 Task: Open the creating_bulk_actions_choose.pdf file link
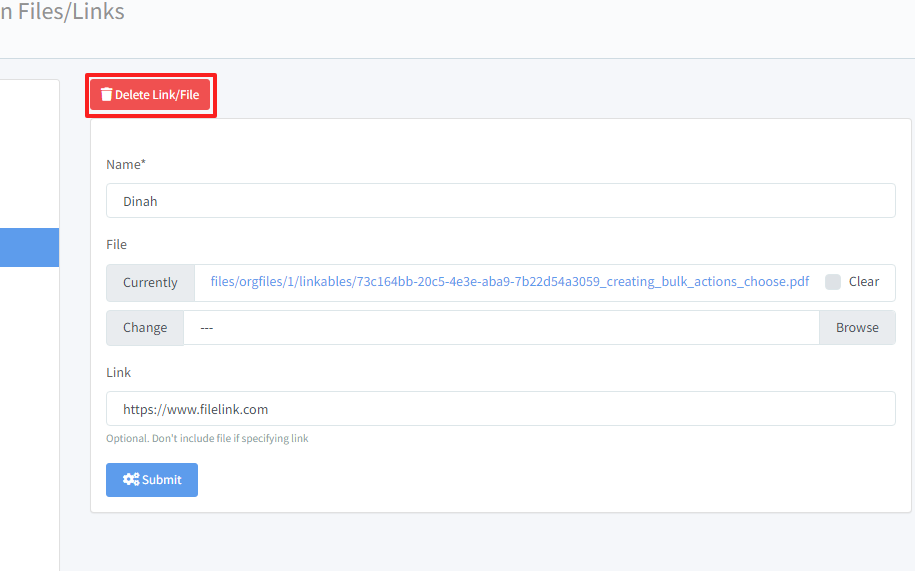tap(509, 282)
